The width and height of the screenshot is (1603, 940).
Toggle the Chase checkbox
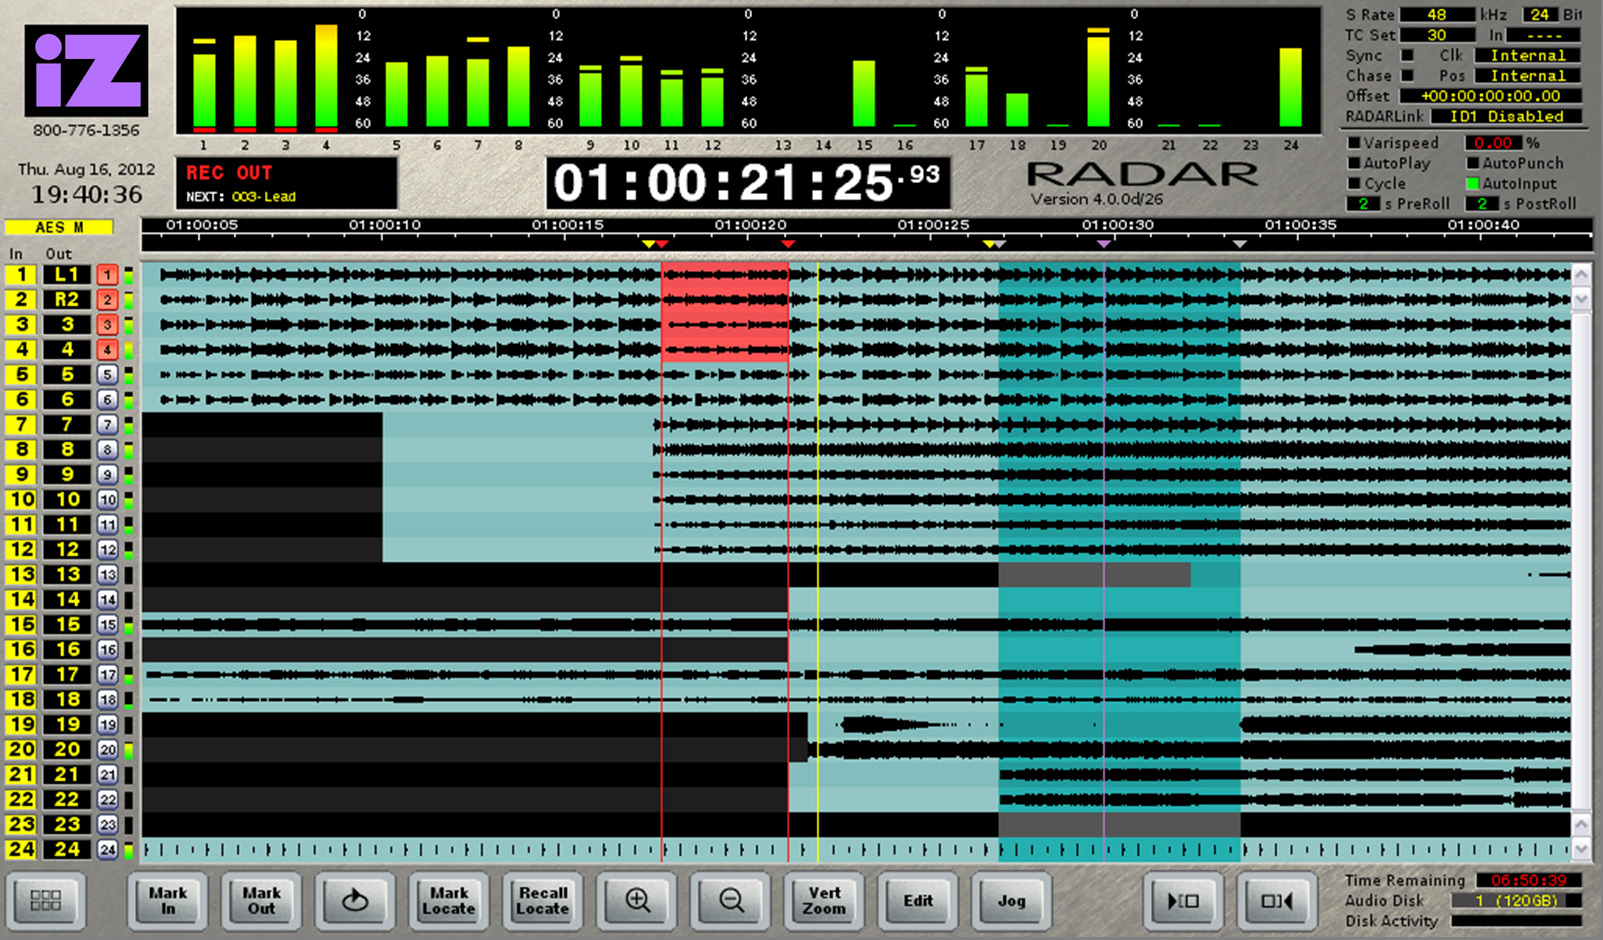pyautogui.click(x=1407, y=75)
